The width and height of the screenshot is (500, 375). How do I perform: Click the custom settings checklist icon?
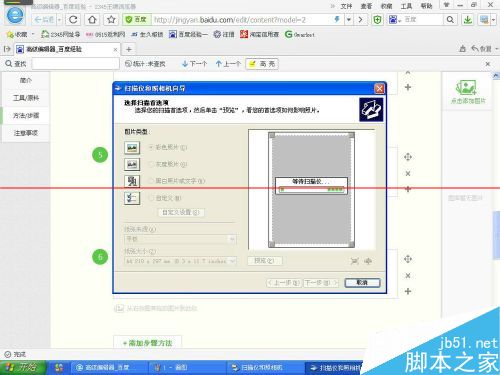[x=132, y=198]
